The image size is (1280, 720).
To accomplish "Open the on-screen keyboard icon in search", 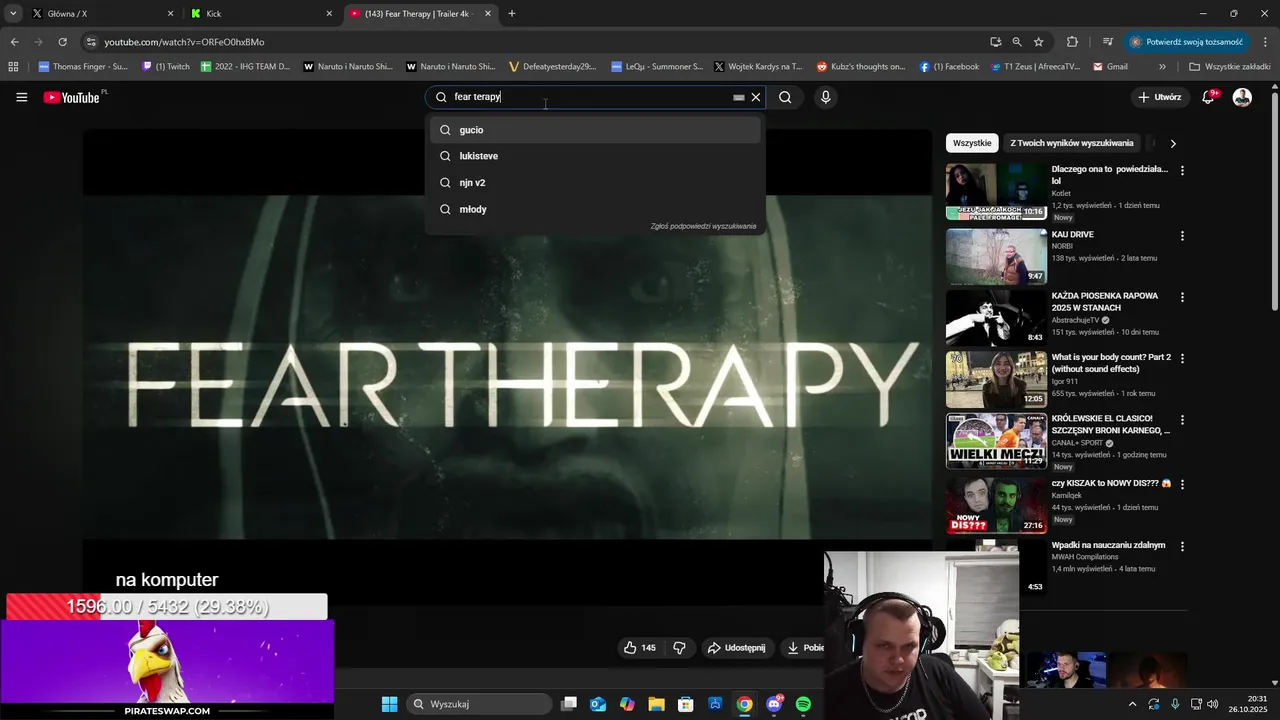I will [x=739, y=97].
